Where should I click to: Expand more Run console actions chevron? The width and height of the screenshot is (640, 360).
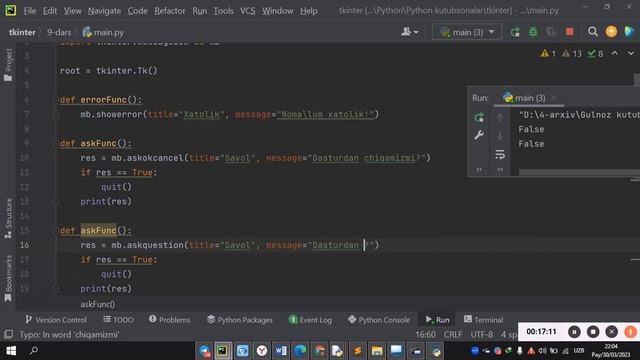[500, 169]
